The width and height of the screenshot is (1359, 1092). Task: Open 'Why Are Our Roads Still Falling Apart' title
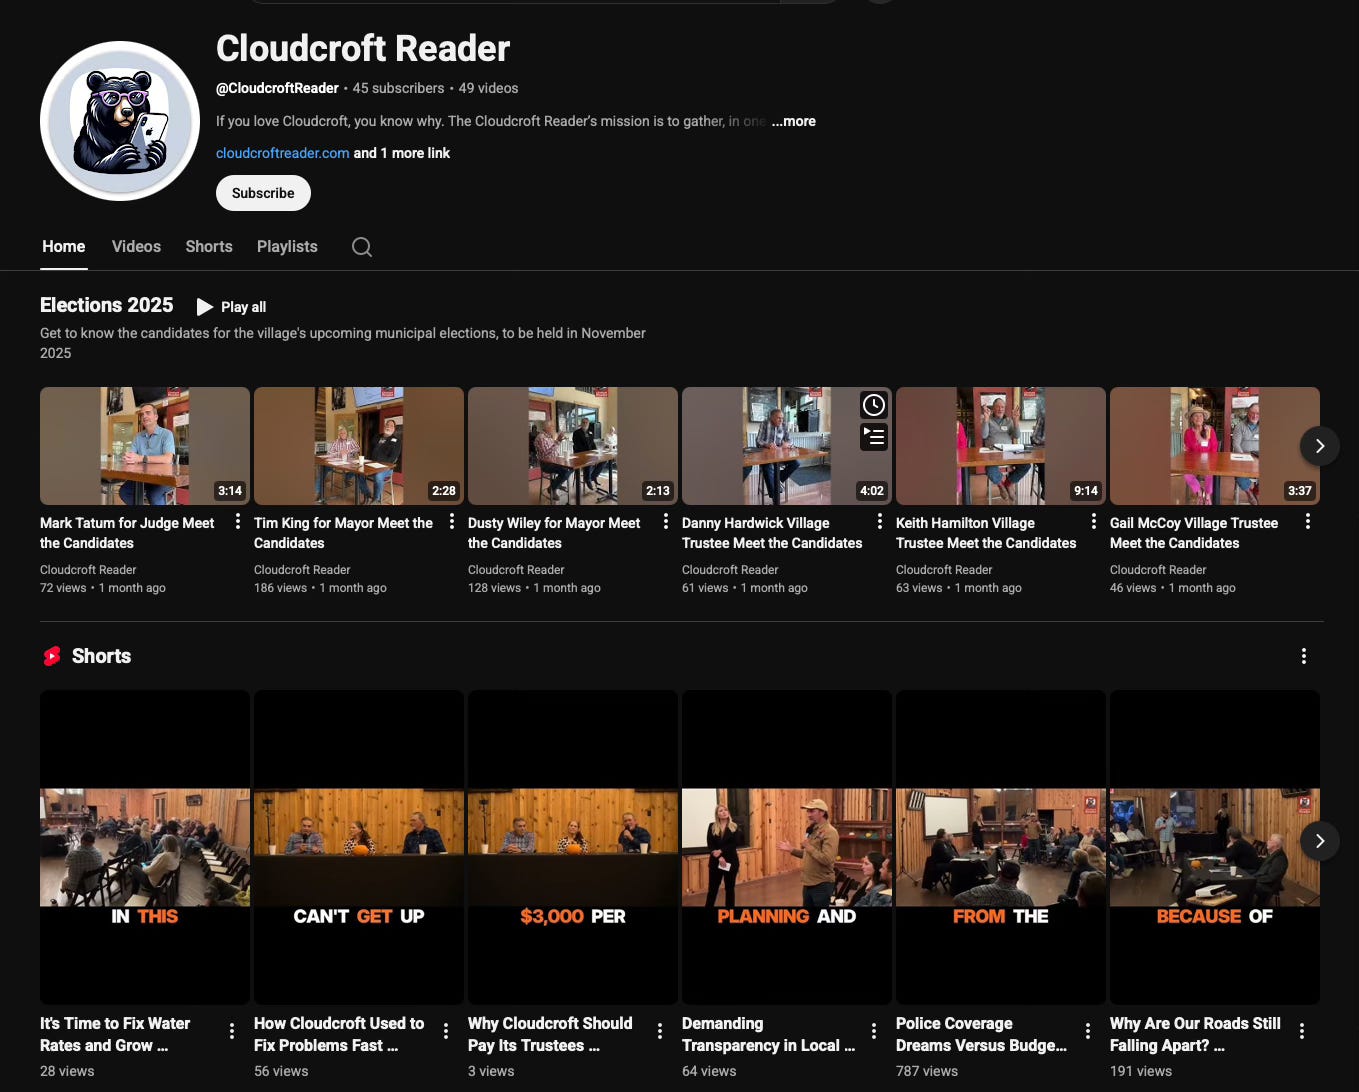[x=1195, y=1034]
